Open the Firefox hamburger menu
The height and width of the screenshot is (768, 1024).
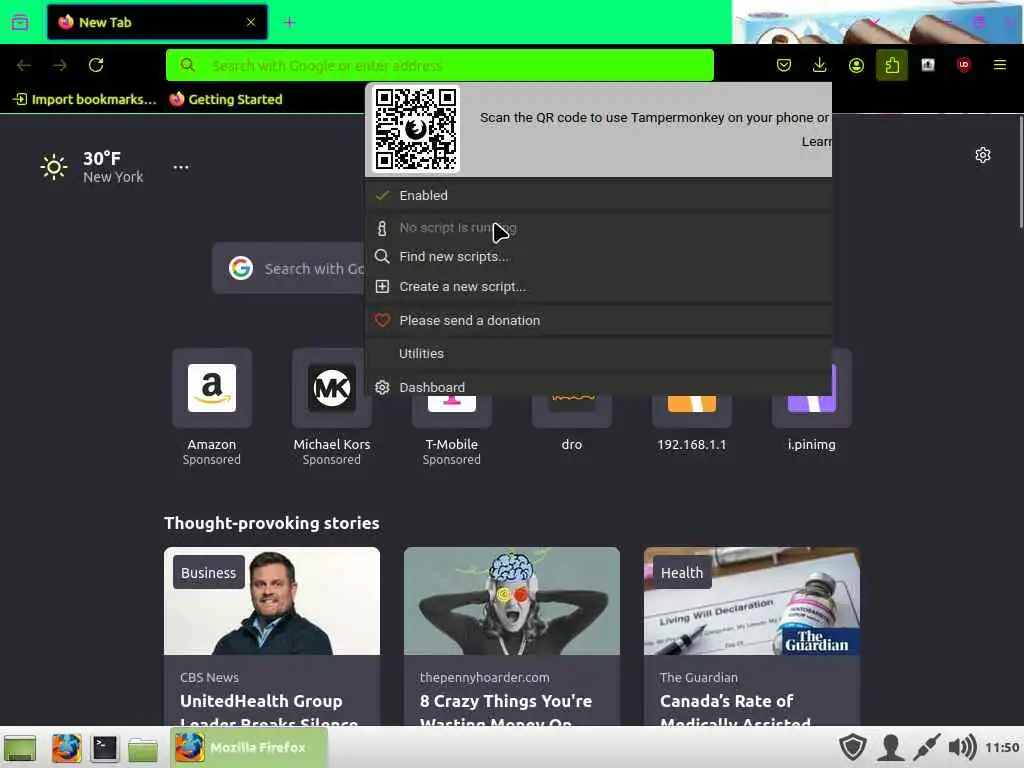click(x=1000, y=65)
